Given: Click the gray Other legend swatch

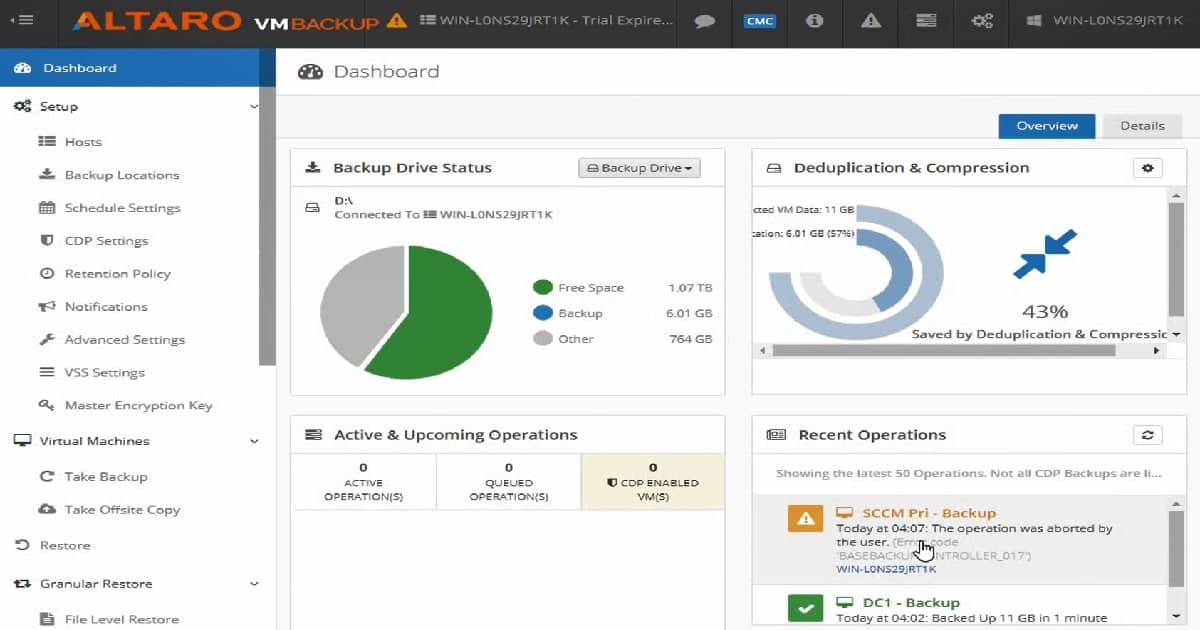Looking at the screenshot, I should [543, 339].
